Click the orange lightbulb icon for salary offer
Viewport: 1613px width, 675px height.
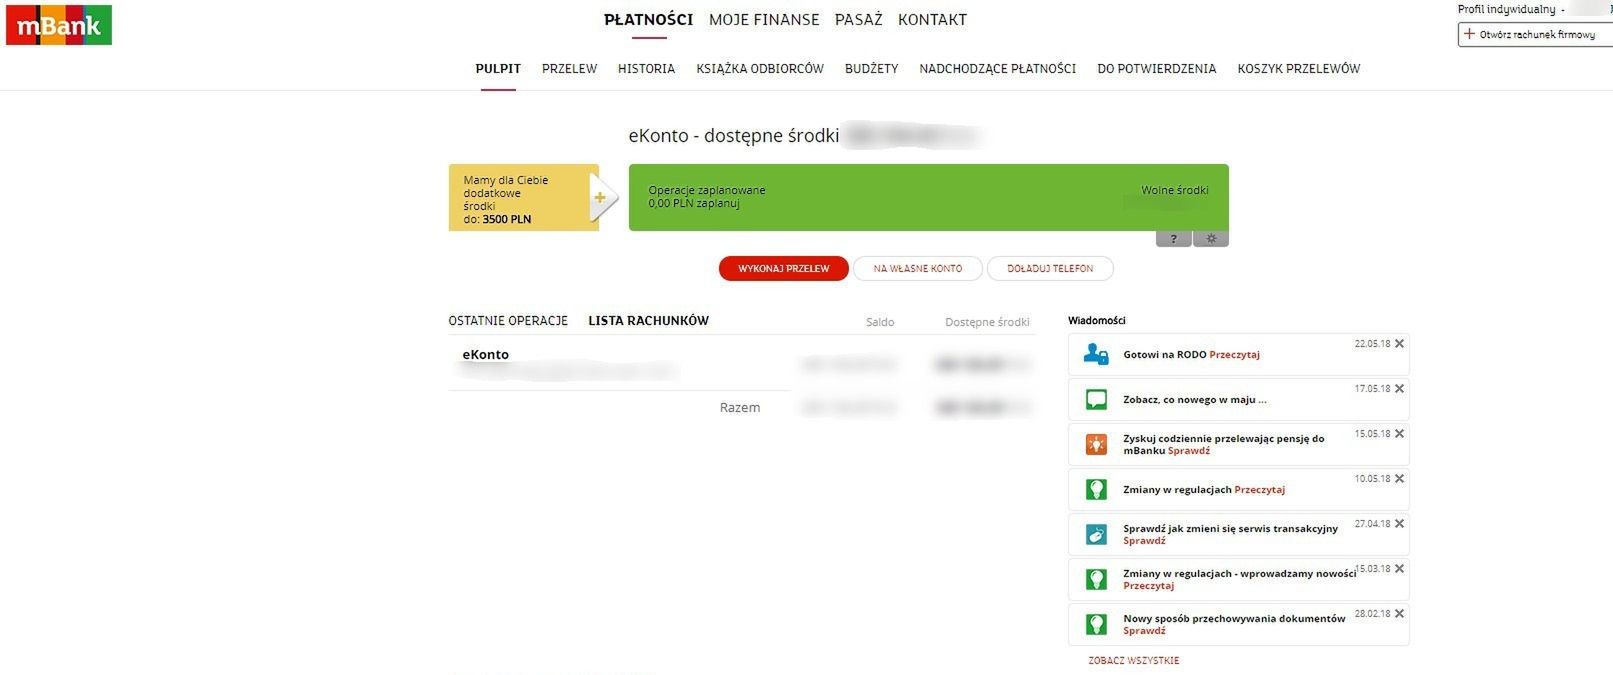1096,444
